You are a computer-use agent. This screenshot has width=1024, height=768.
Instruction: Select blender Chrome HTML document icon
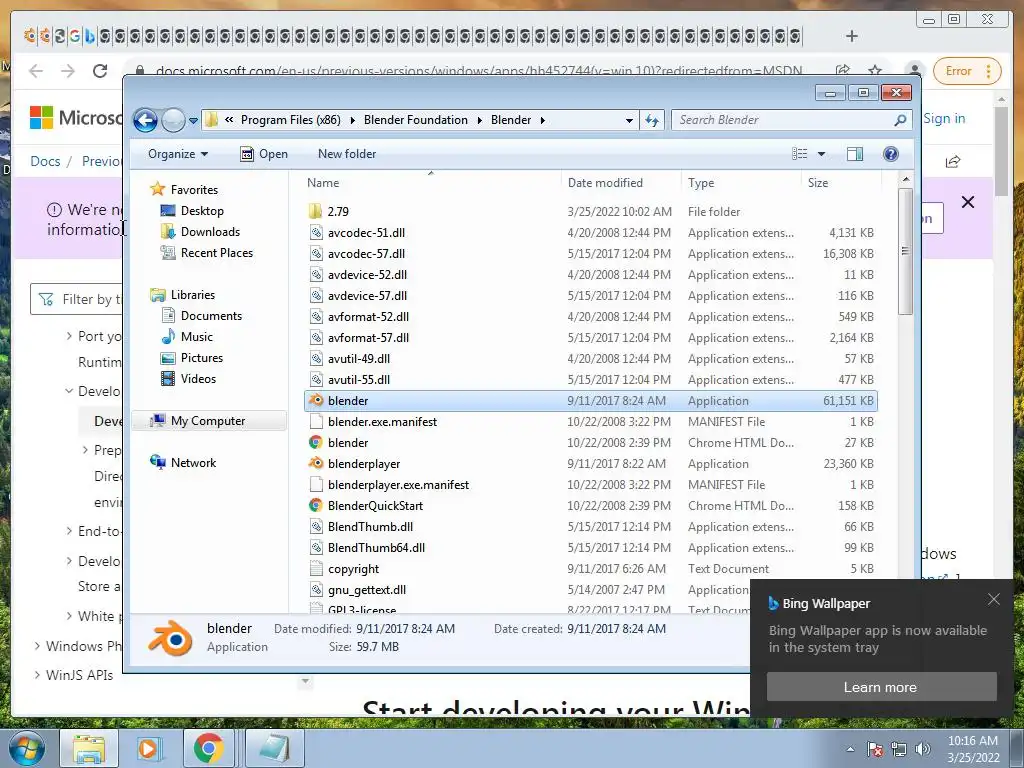315,443
